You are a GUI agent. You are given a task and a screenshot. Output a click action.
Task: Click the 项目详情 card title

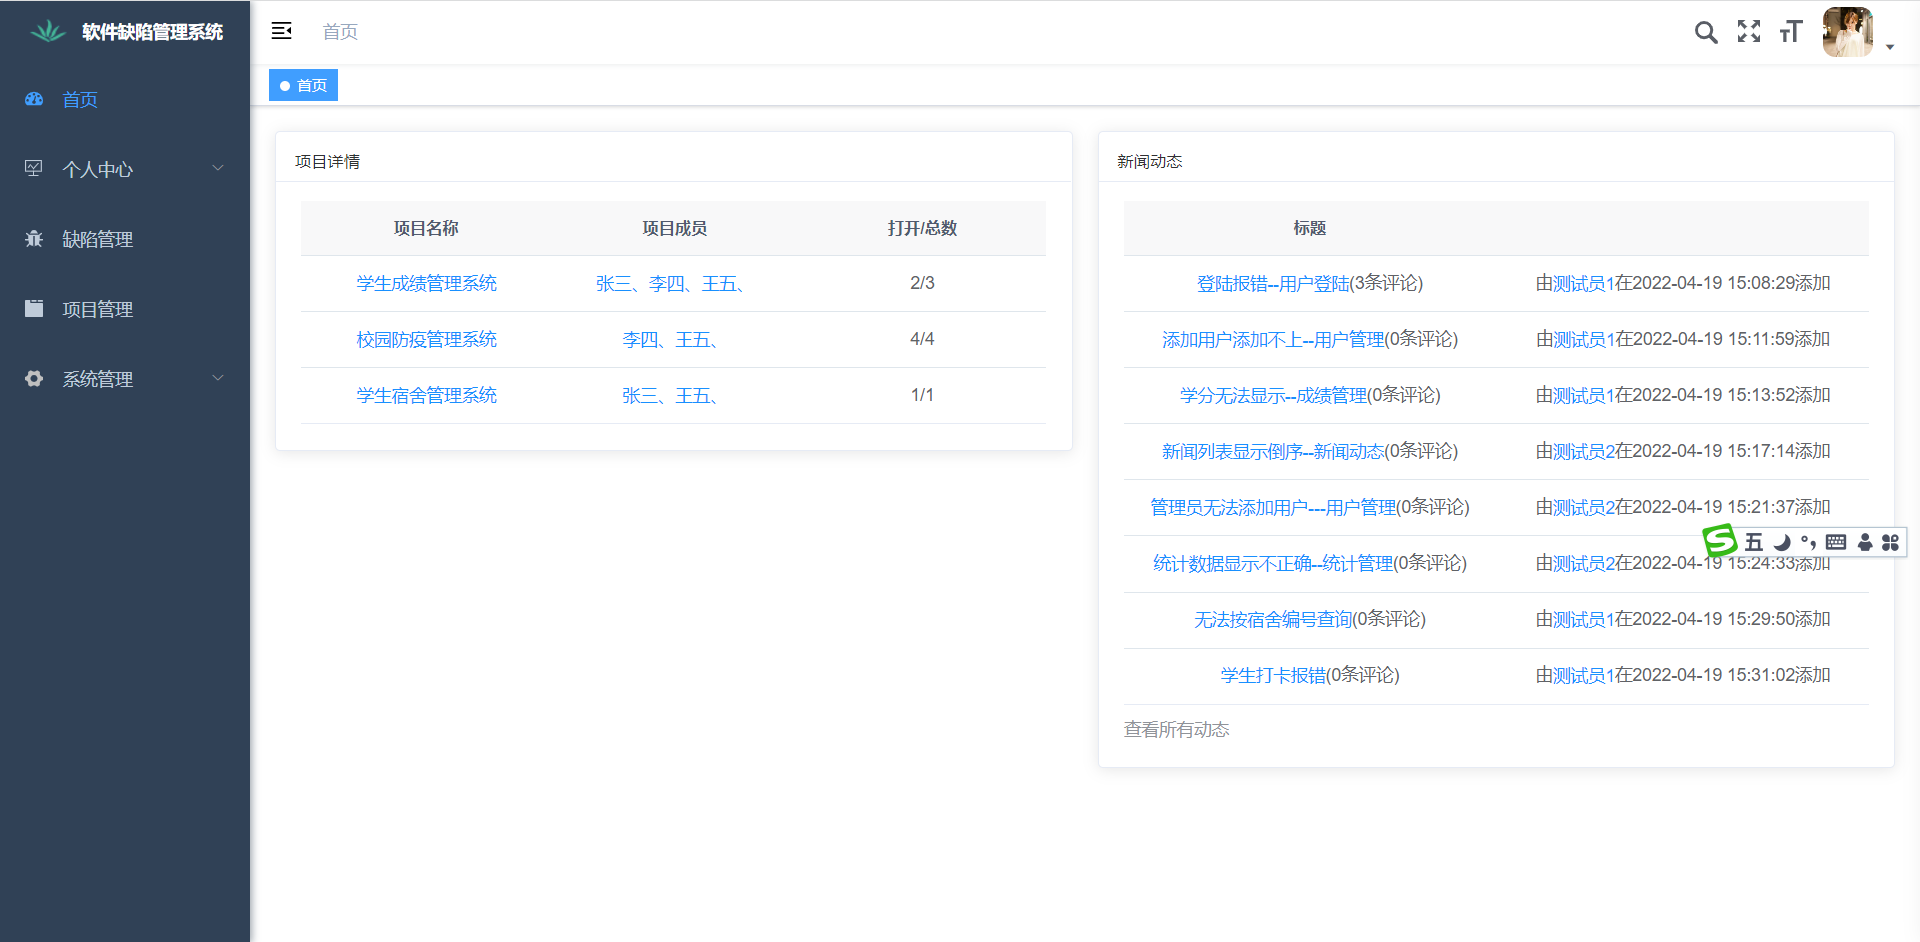click(x=327, y=161)
